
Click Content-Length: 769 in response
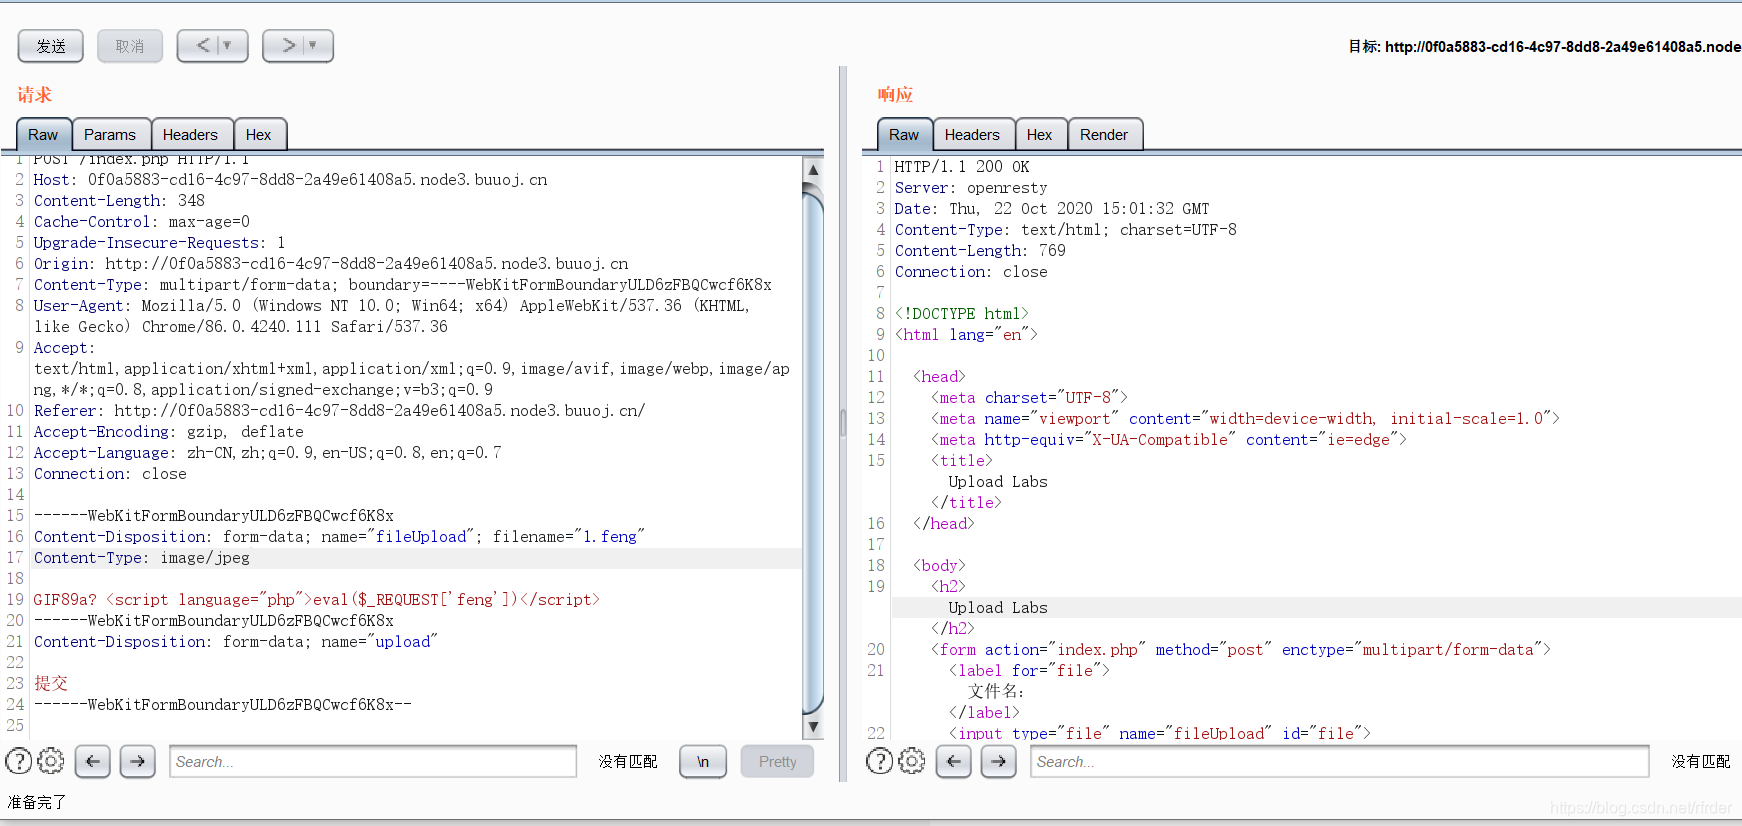[980, 251]
